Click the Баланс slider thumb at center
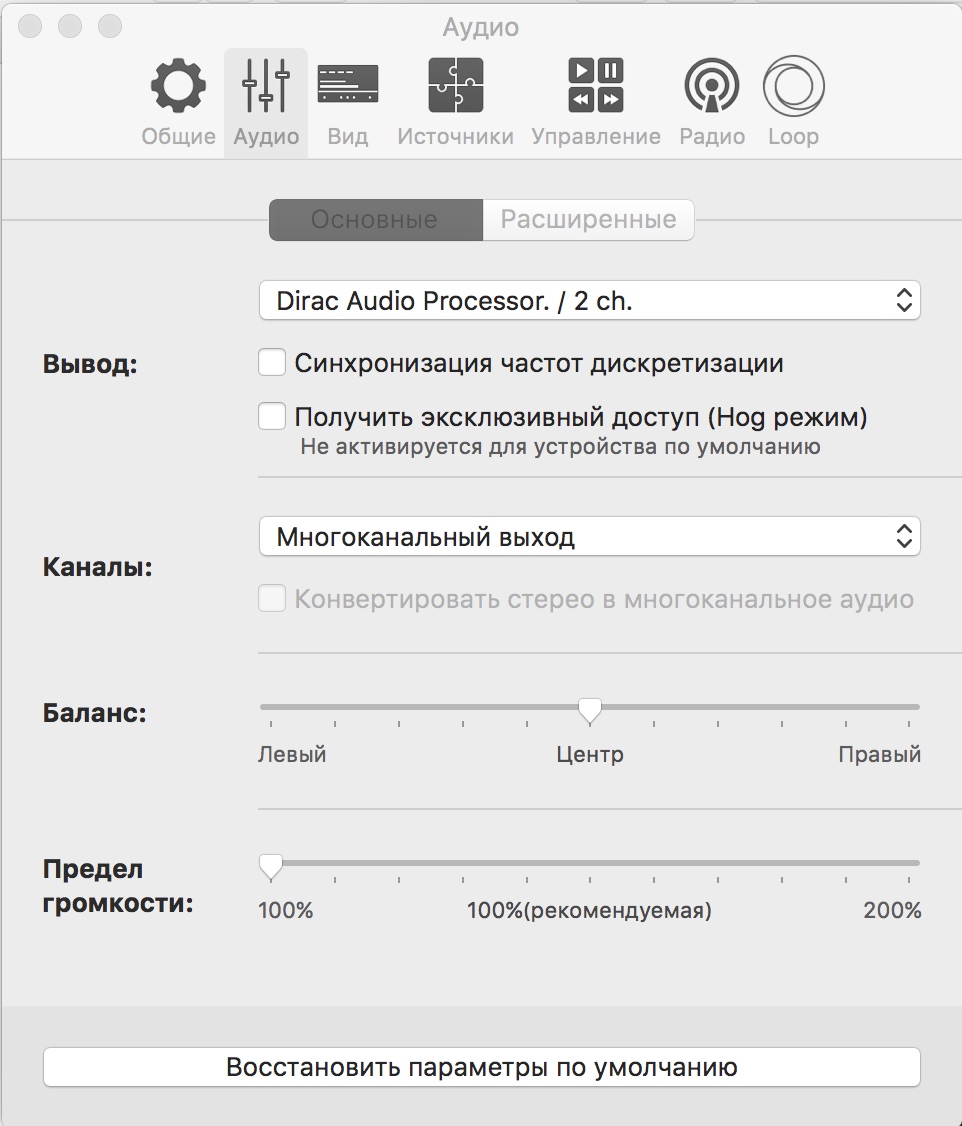 coord(590,710)
